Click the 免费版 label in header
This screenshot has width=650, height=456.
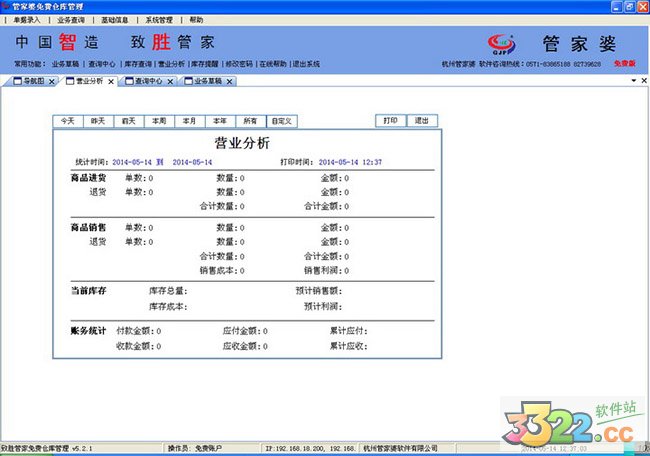pyautogui.click(x=625, y=63)
